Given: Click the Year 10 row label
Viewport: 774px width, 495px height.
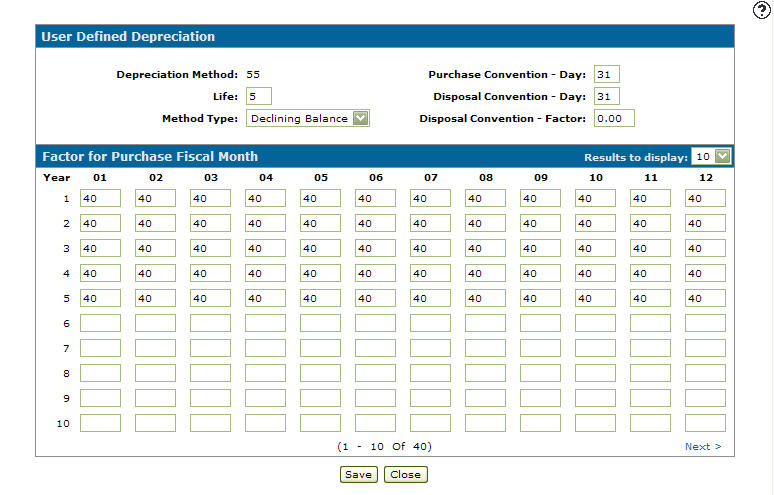Looking at the screenshot, I should tap(63, 423).
